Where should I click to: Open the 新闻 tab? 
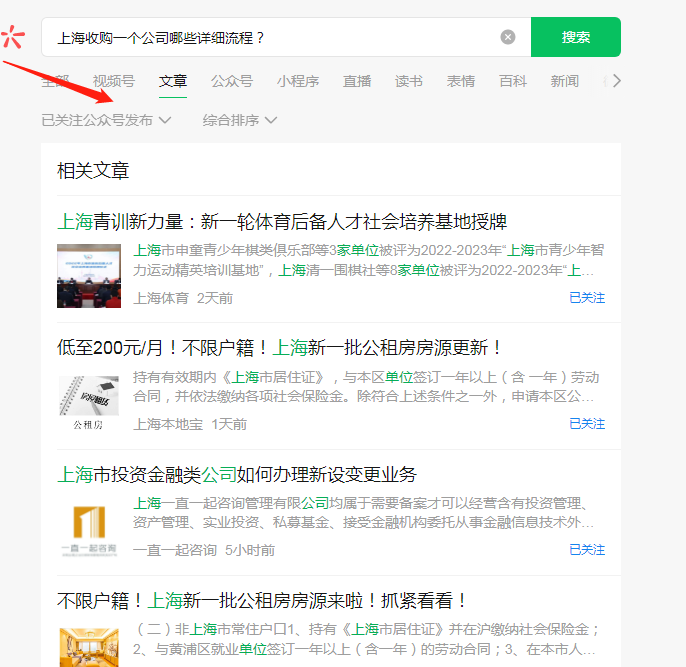tap(564, 81)
